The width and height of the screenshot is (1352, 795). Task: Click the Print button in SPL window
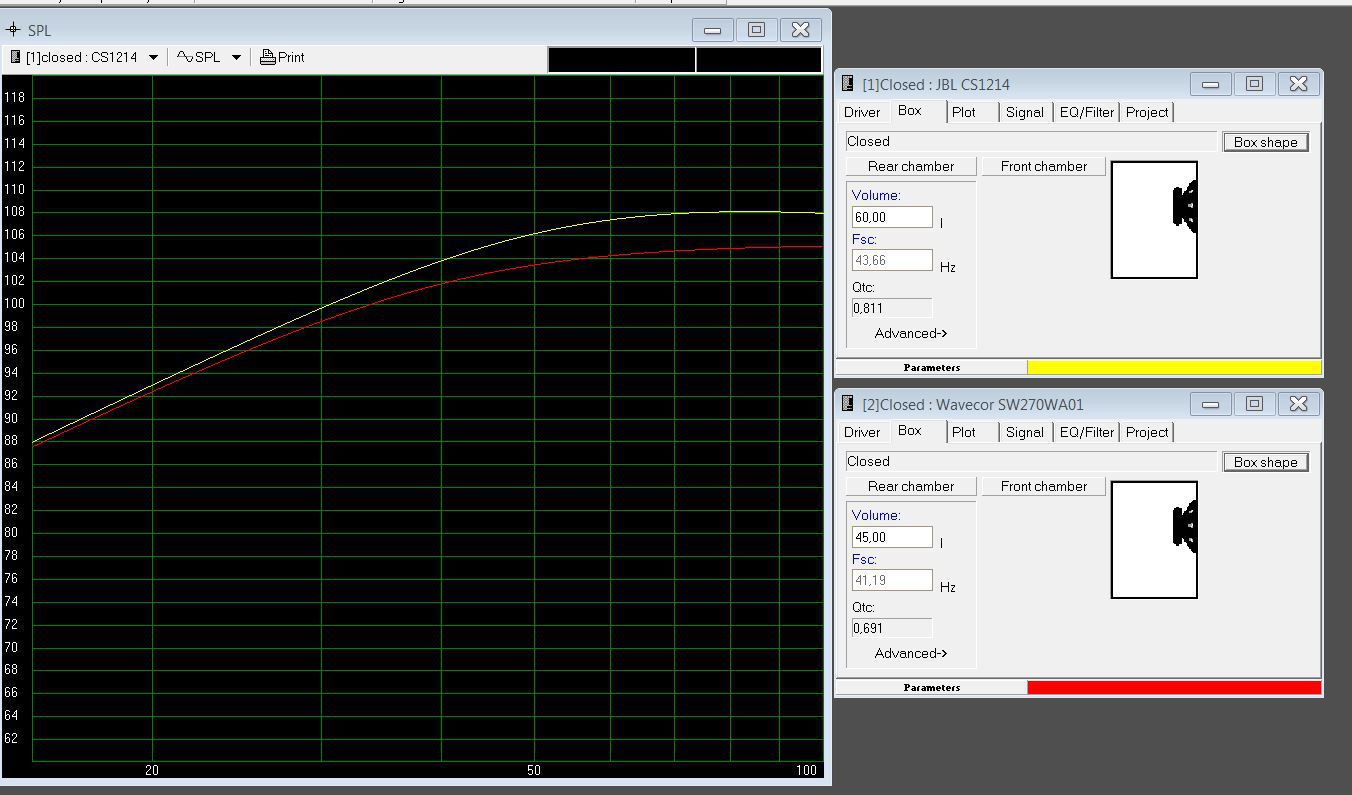click(282, 58)
